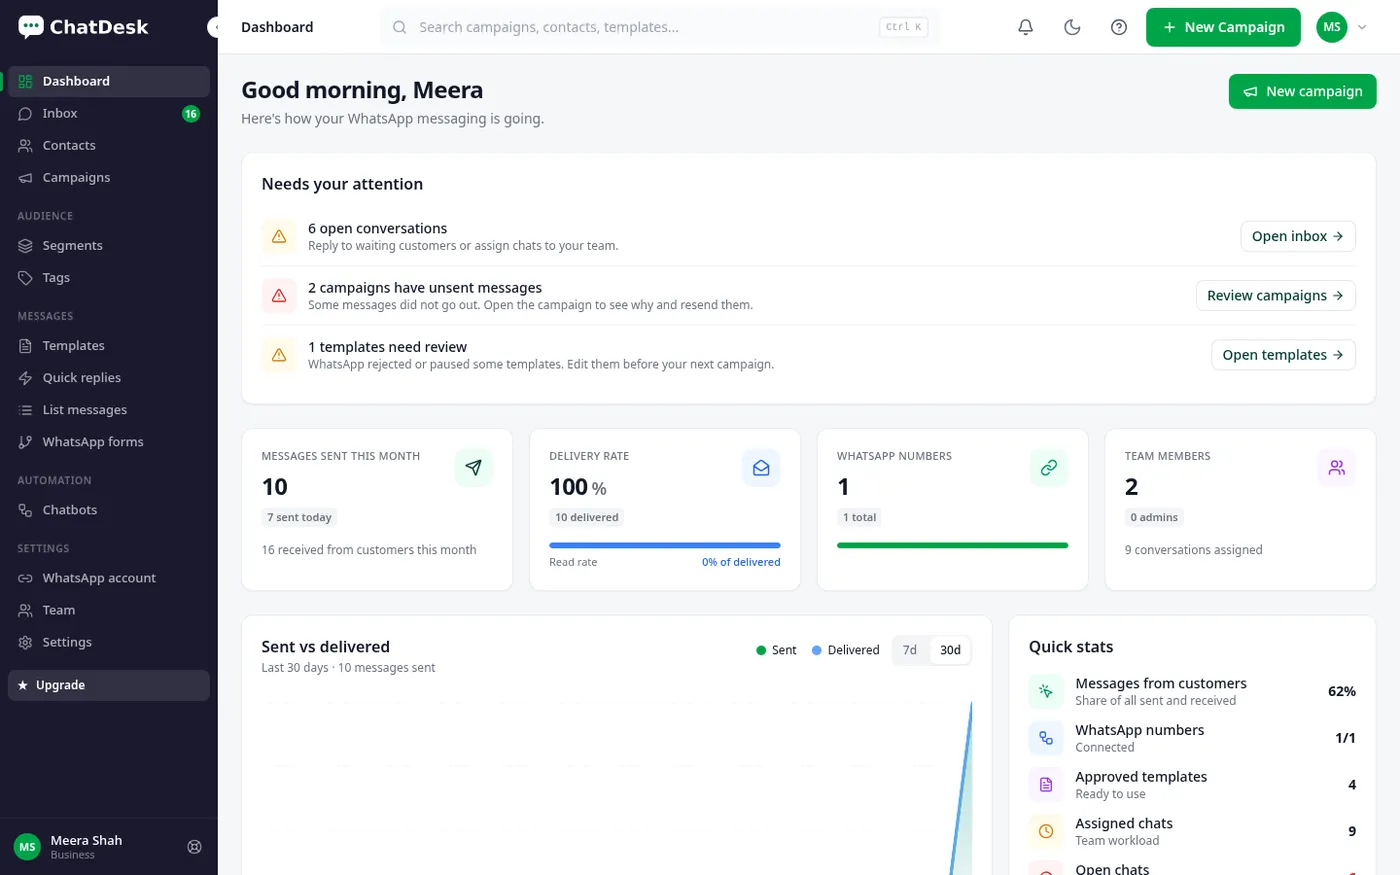Click the WhatsApp numbers green progress bar

pyautogui.click(x=953, y=545)
